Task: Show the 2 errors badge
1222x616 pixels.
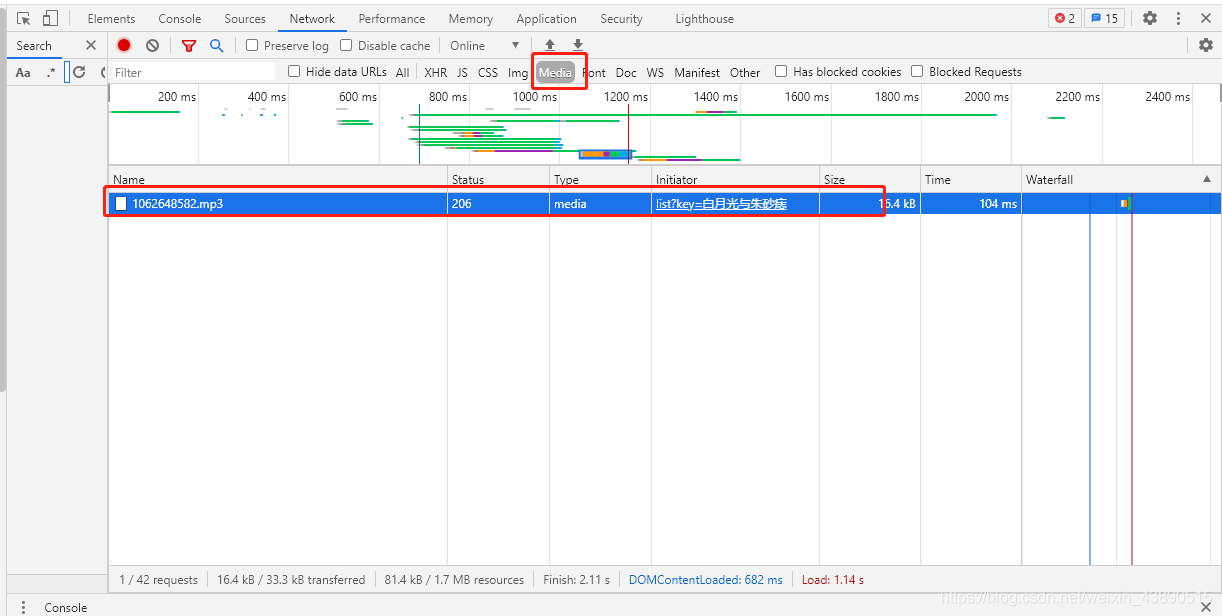Action: [x=1065, y=18]
